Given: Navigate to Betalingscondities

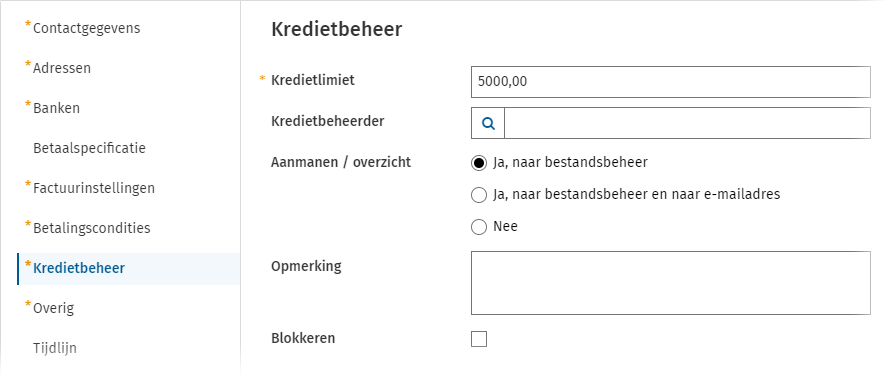Looking at the screenshot, I should [x=92, y=228].
